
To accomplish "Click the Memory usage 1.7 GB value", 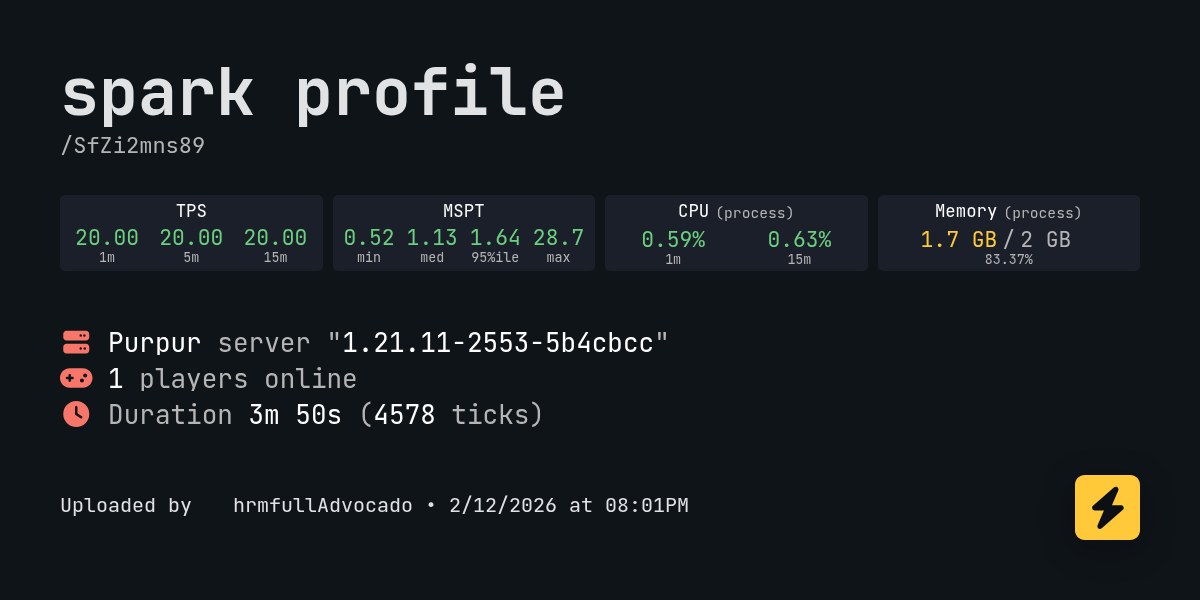I will point(958,240).
